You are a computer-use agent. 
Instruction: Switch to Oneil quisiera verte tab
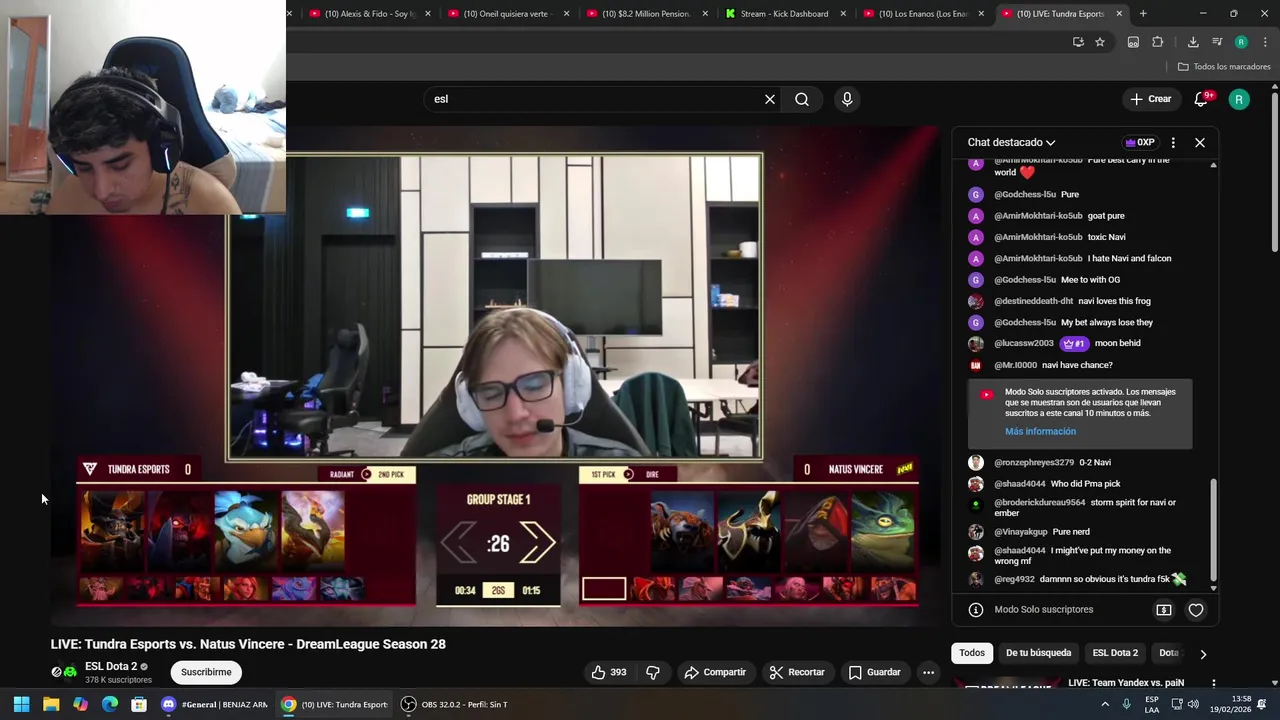click(508, 14)
